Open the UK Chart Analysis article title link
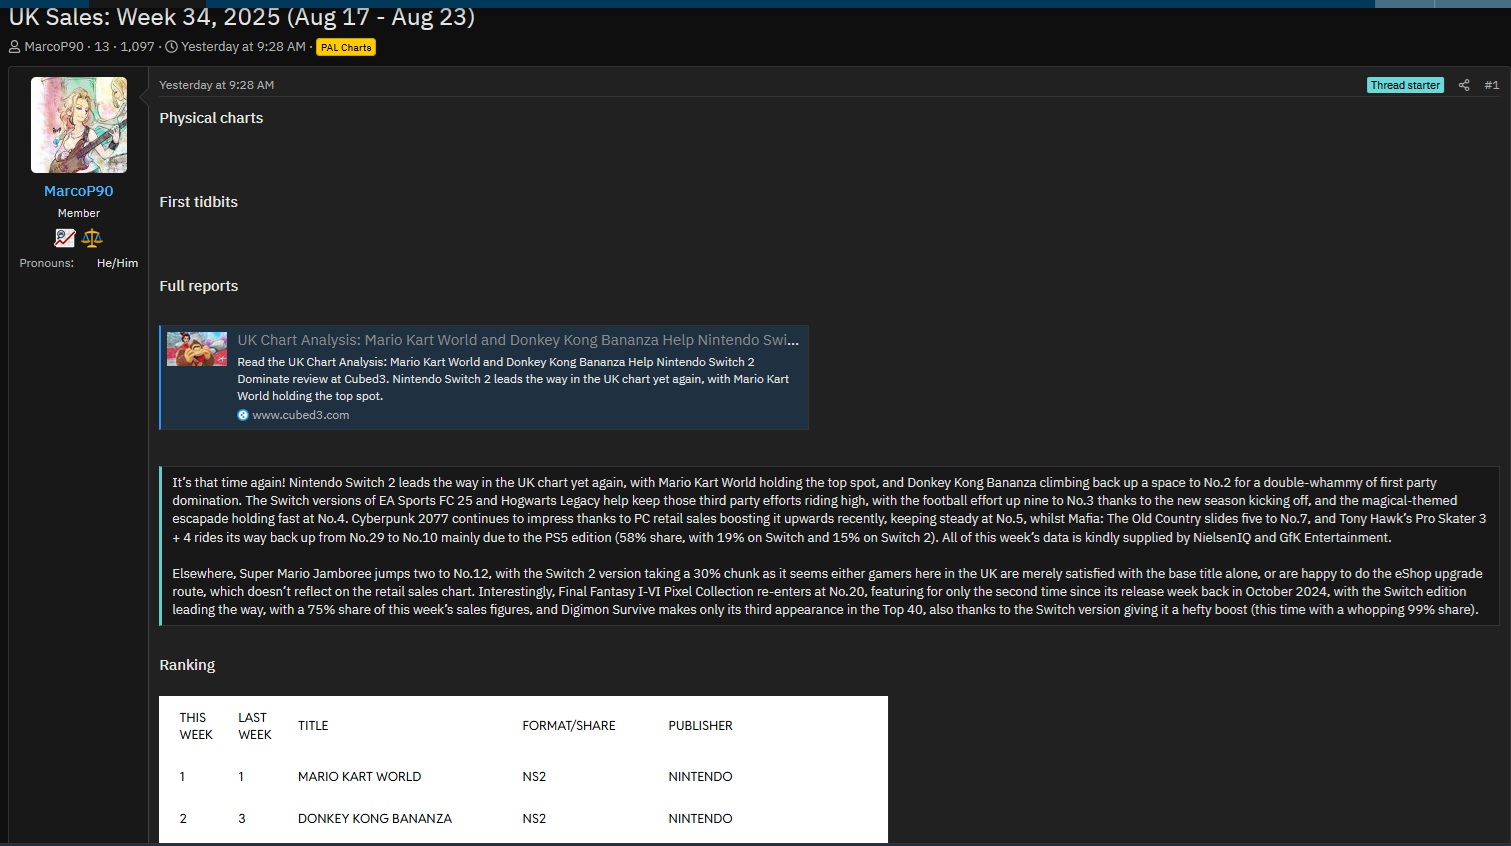 518,340
